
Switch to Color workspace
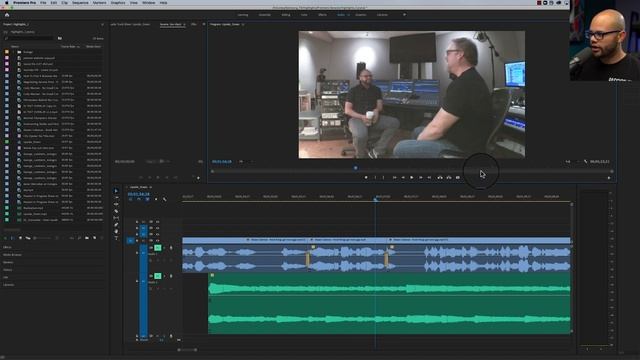point(304,15)
